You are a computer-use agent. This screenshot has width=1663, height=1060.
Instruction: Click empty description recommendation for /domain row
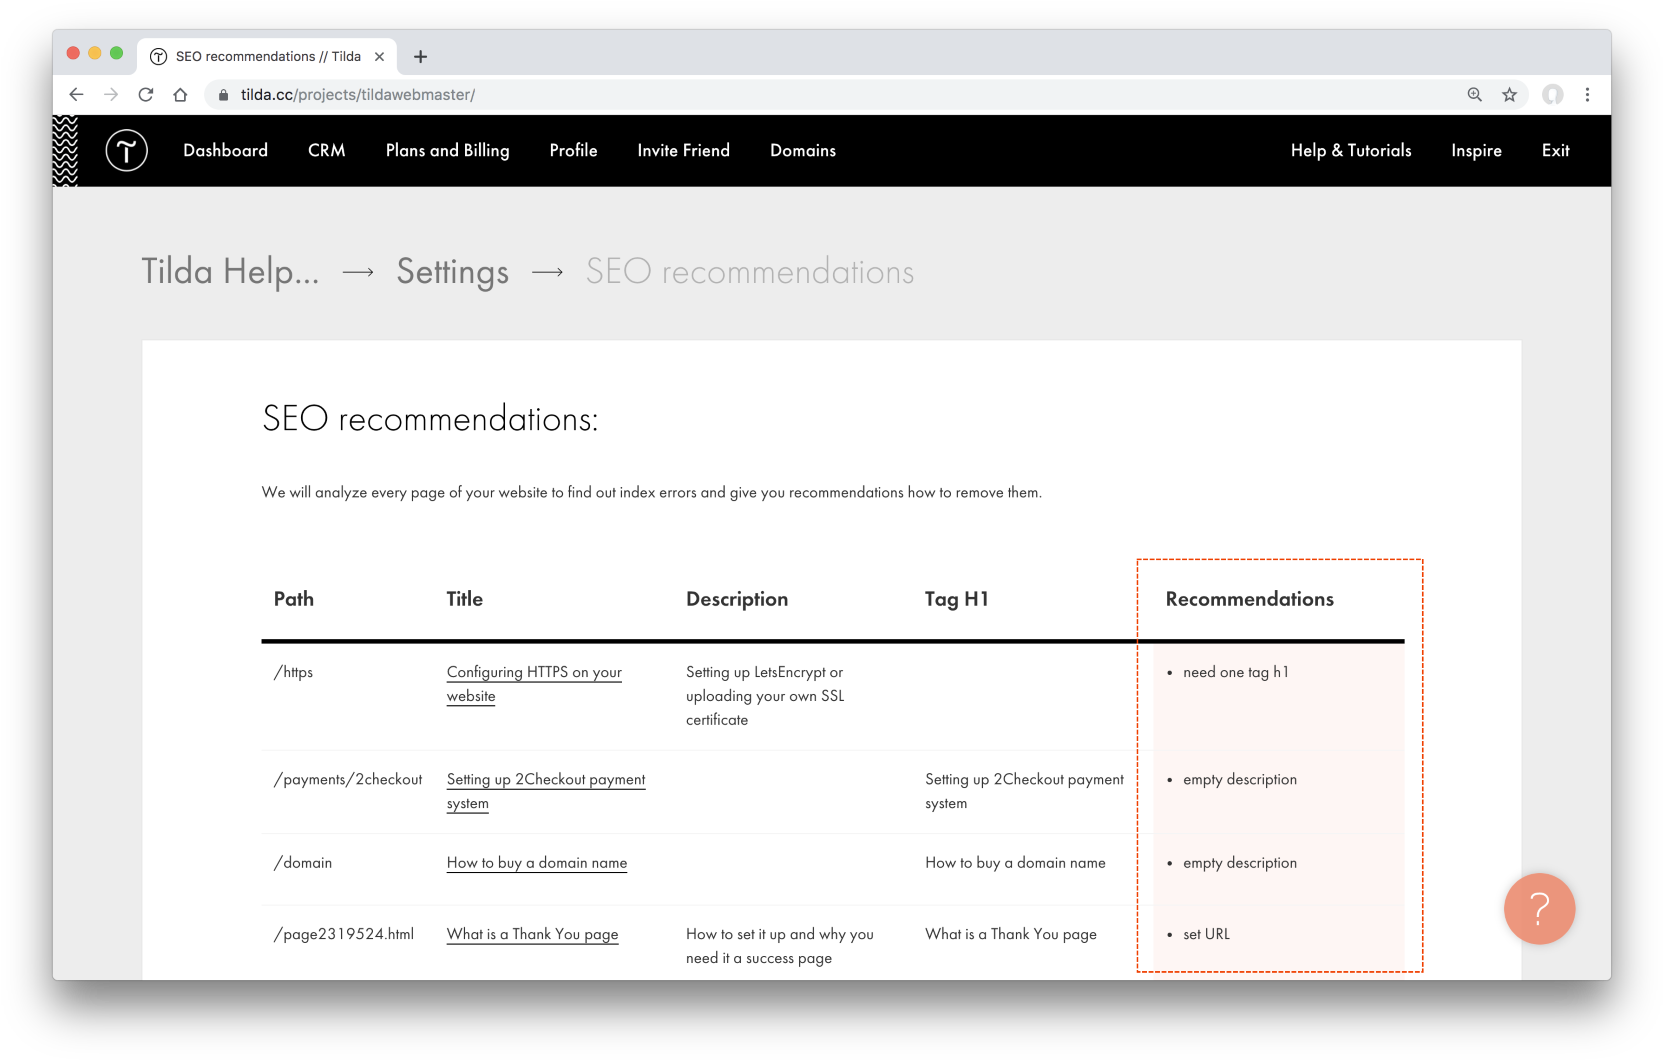(x=1240, y=863)
